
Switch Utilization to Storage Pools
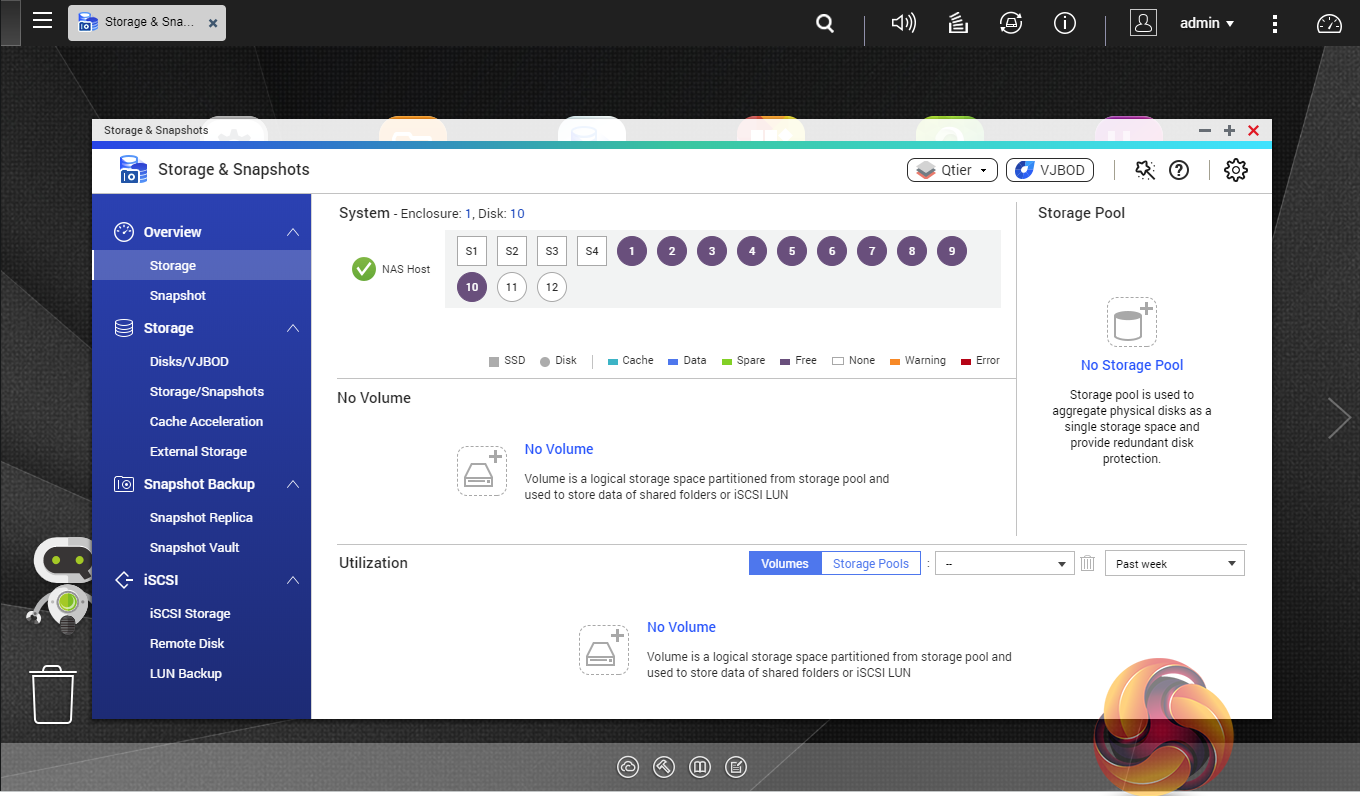[x=871, y=564]
